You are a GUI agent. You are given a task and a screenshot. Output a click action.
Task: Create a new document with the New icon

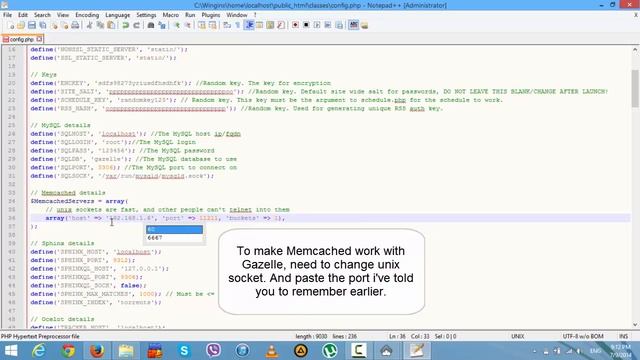point(11,25)
